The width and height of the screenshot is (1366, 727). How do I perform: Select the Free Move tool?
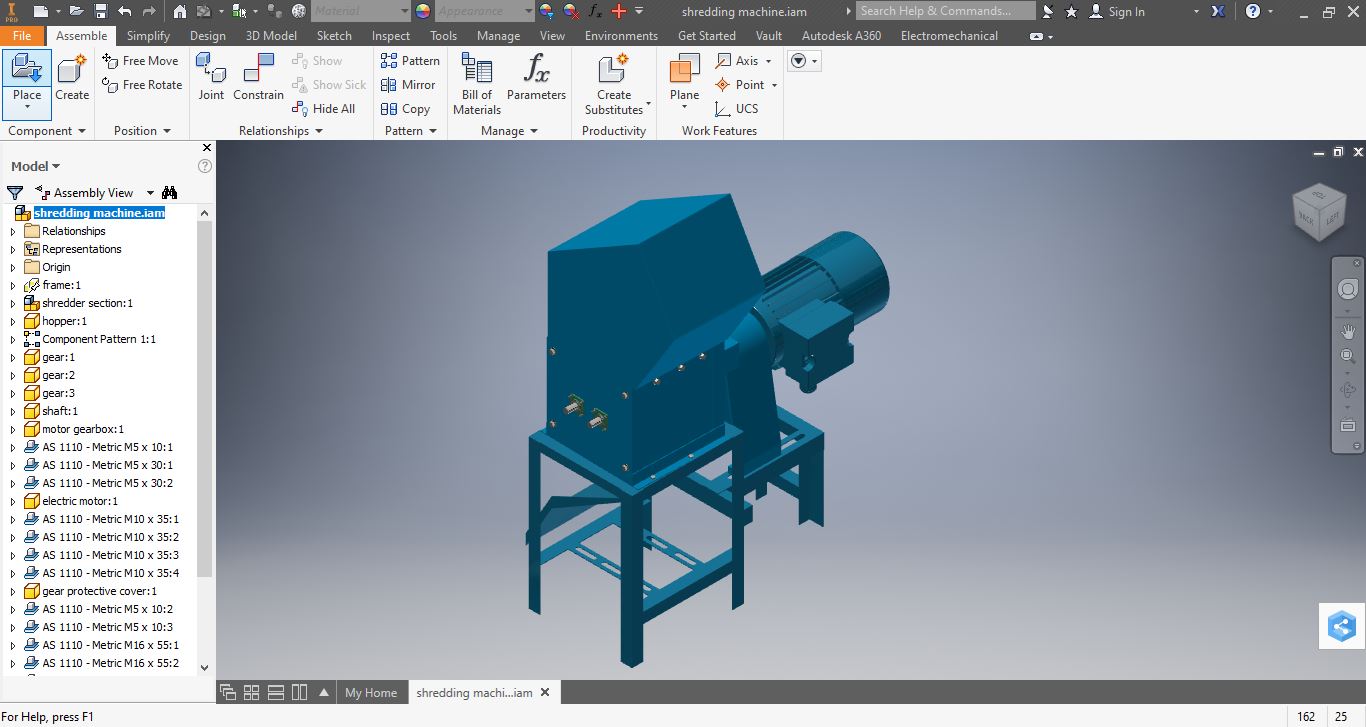pyautogui.click(x=140, y=61)
